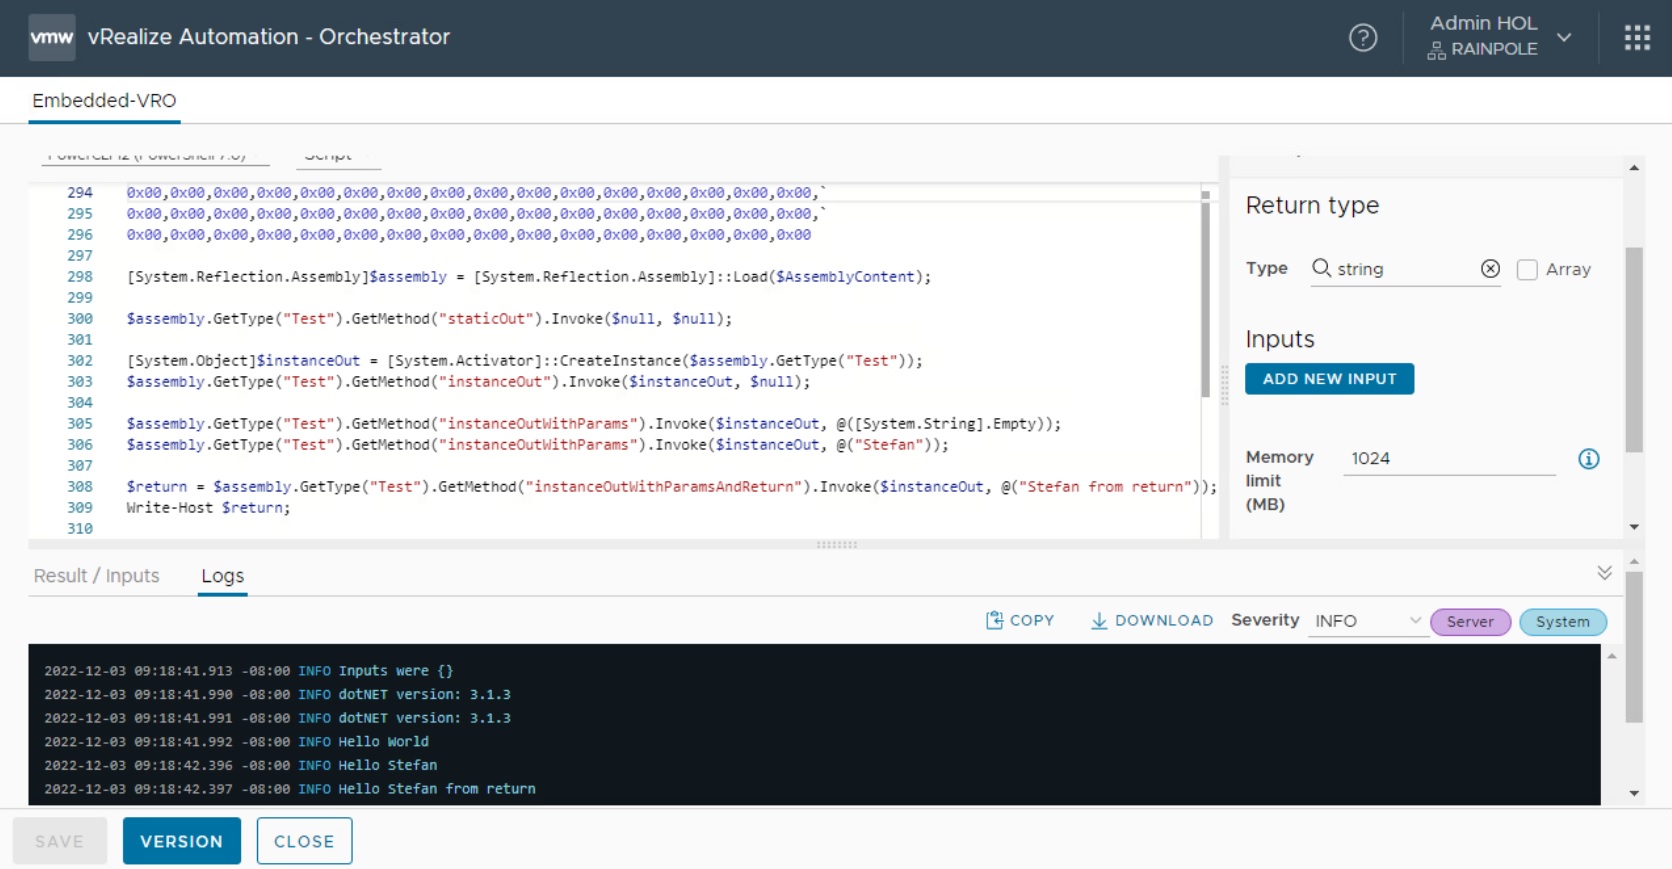Click line 309 Write-Host $return

point(208,508)
